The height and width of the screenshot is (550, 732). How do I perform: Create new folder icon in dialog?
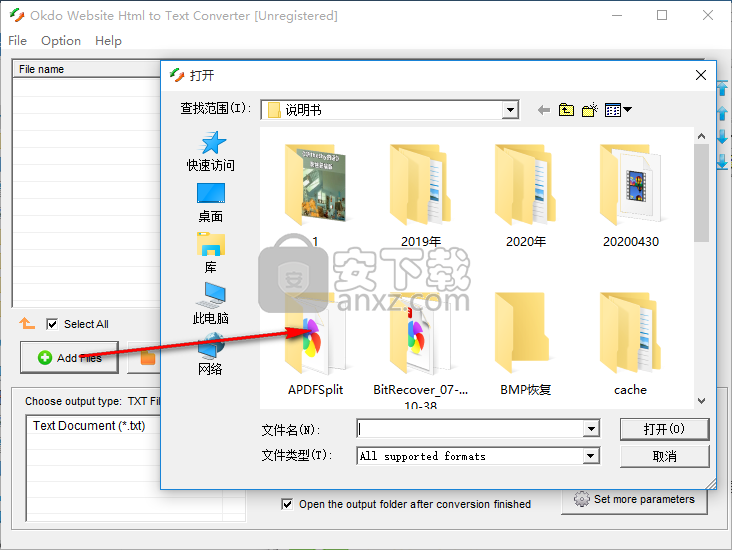coord(590,110)
